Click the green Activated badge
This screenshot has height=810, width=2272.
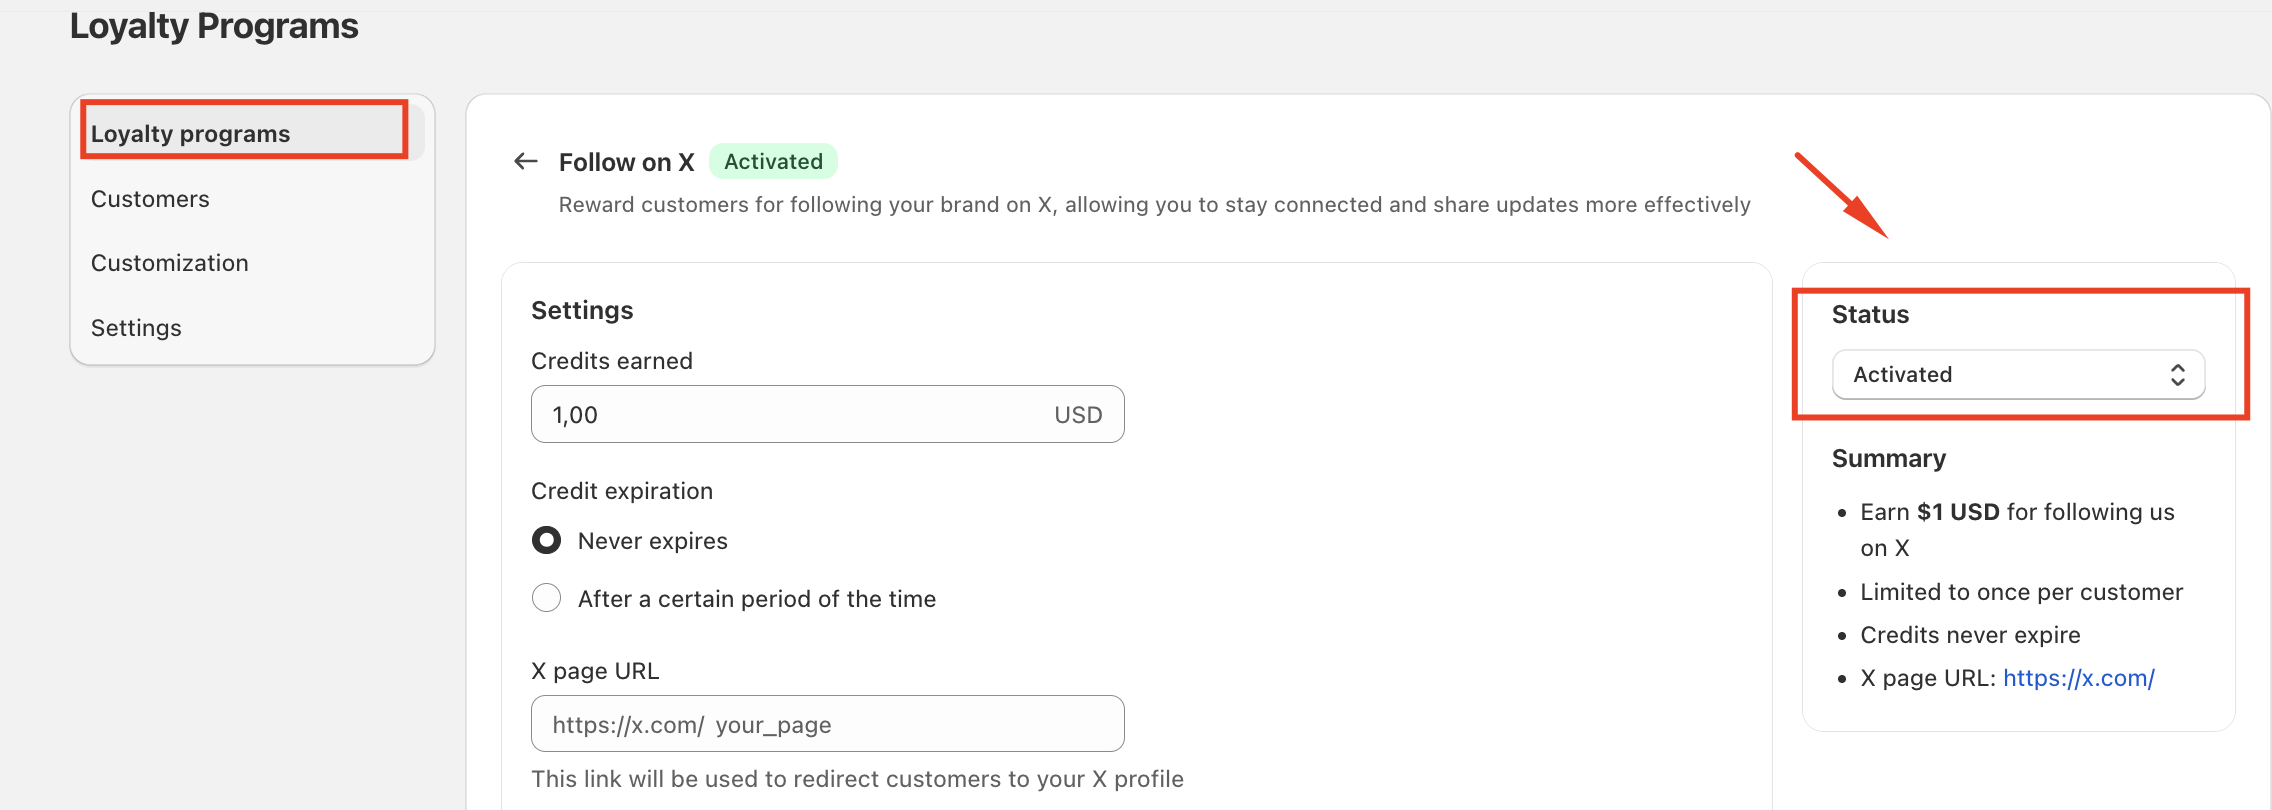pyautogui.click(x=773, y=161)
